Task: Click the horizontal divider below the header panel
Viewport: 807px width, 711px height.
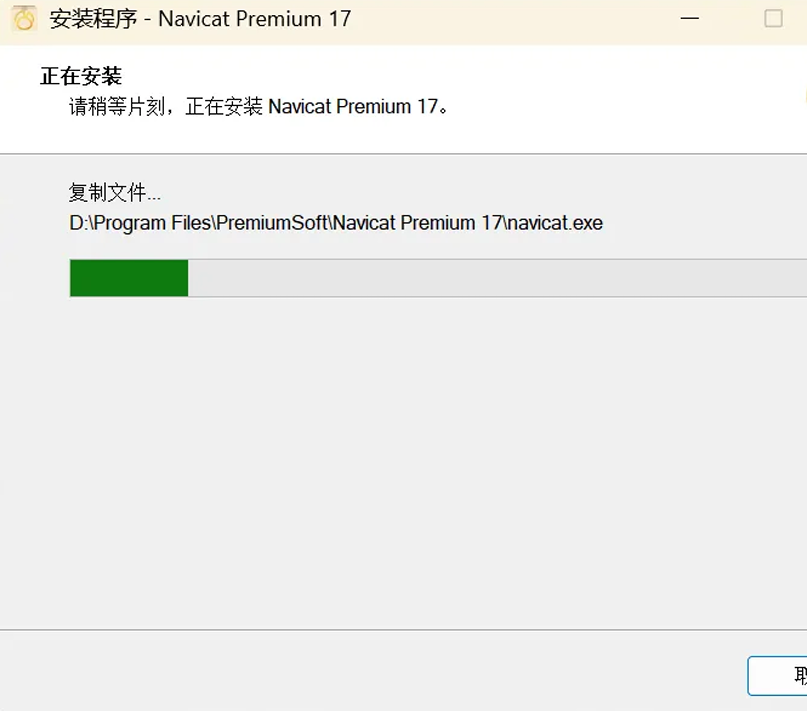Action: pos(404,153)
